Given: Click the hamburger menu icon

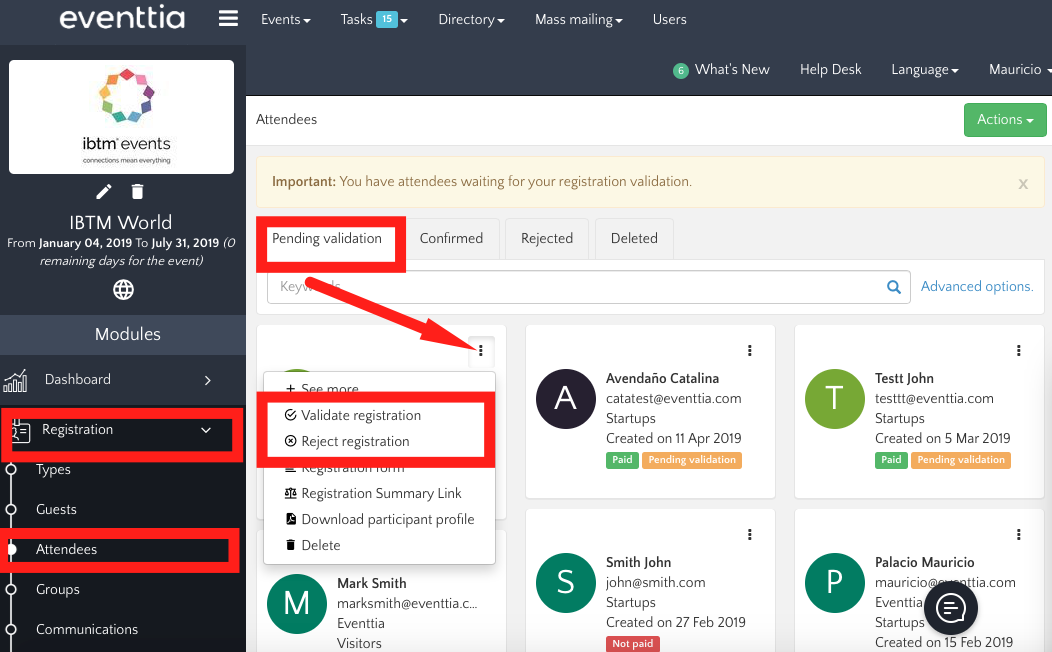Looking at the screenshot, I should (228, 19).
